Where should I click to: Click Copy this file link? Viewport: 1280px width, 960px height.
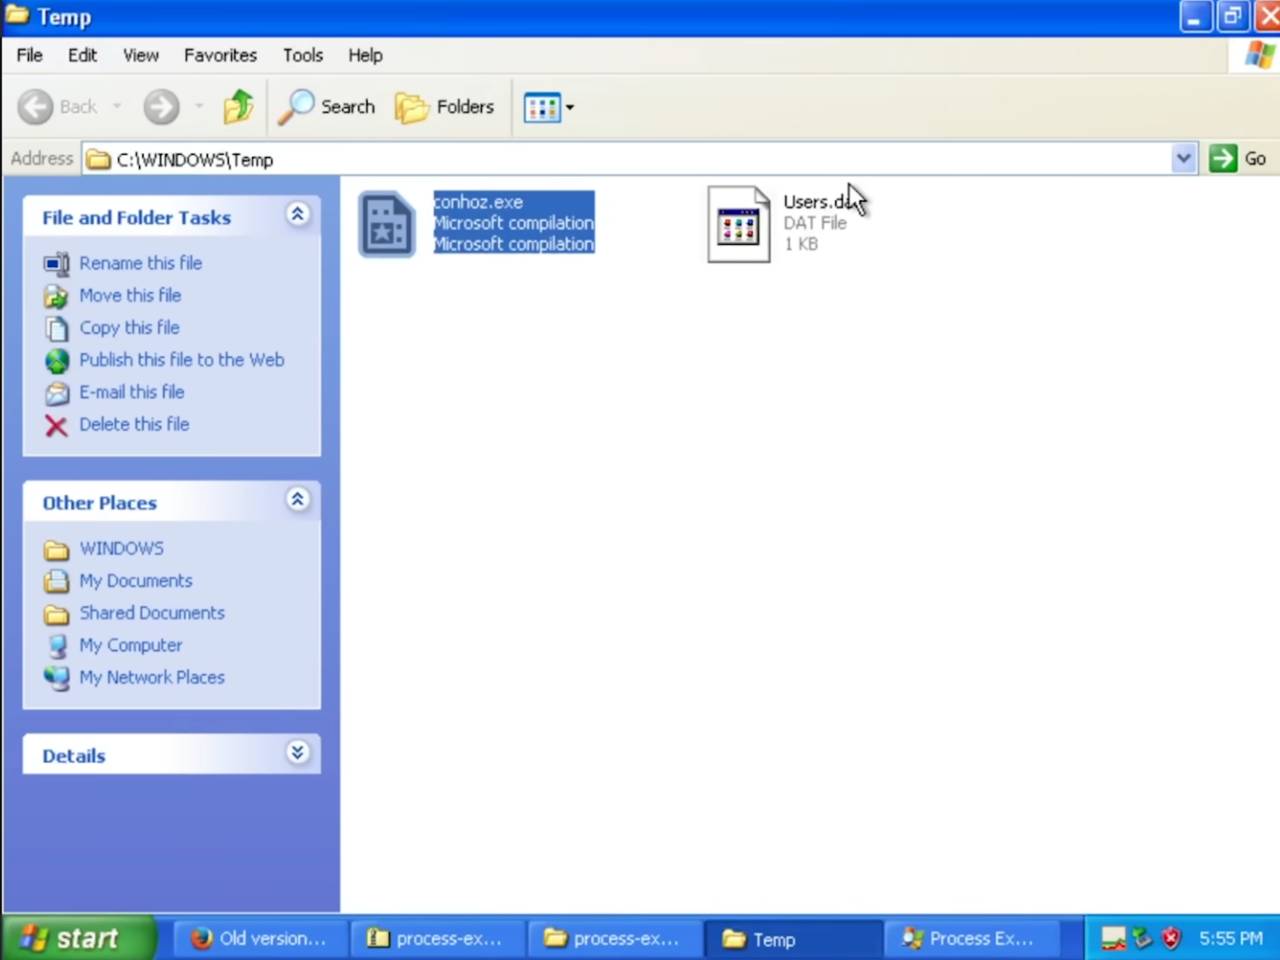tap(130, 327)
